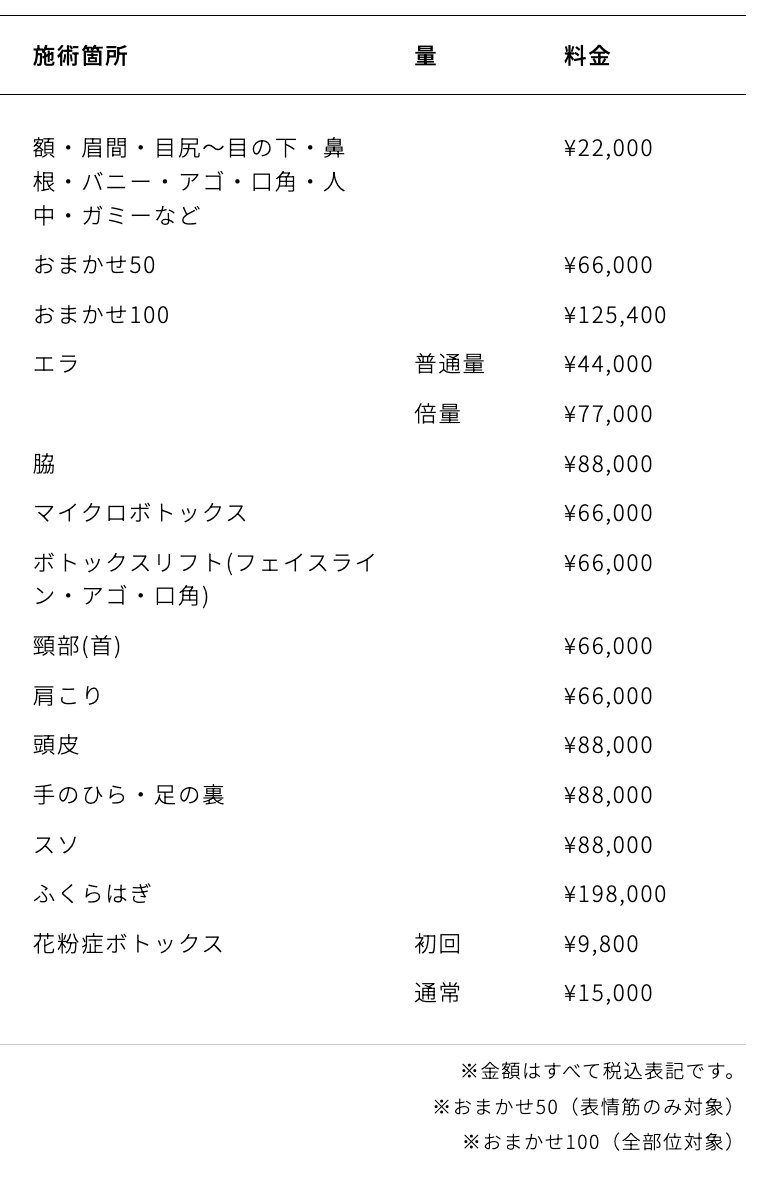Click the マイクロボトックス row label
The width and height of the screenshot is (758, 1188).
pyautogui.click(x=140, y=514)
